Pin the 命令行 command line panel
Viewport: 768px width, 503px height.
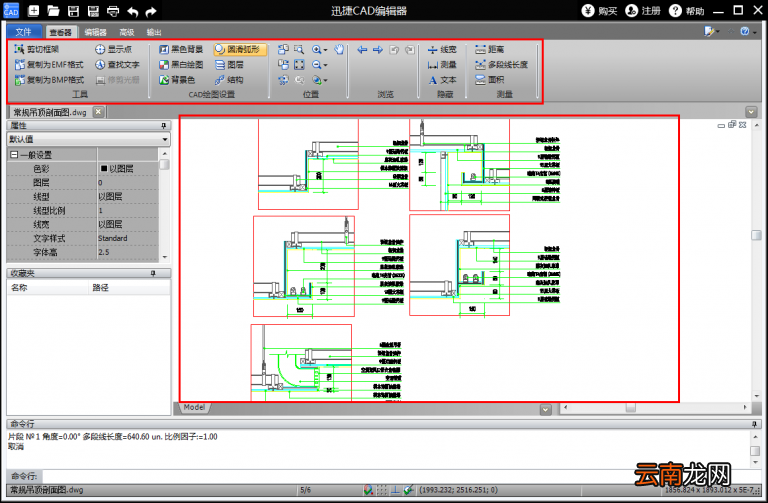755,424
